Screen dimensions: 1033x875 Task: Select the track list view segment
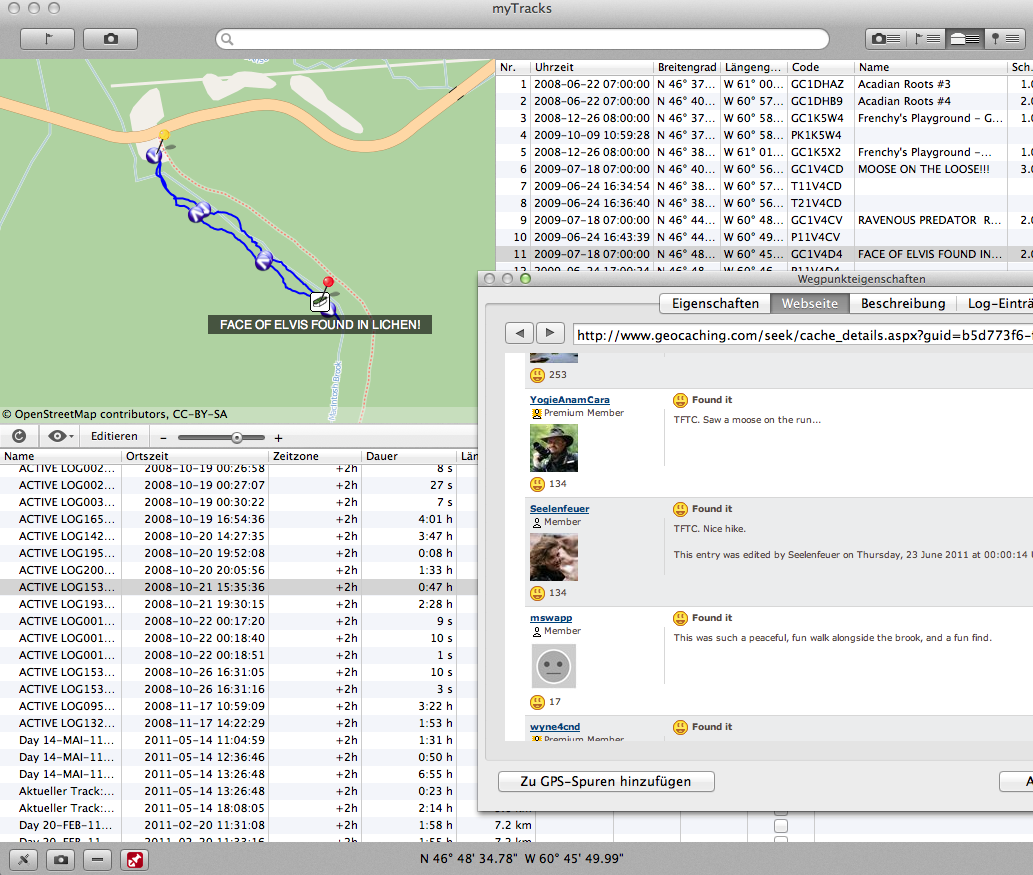point(965,39)
